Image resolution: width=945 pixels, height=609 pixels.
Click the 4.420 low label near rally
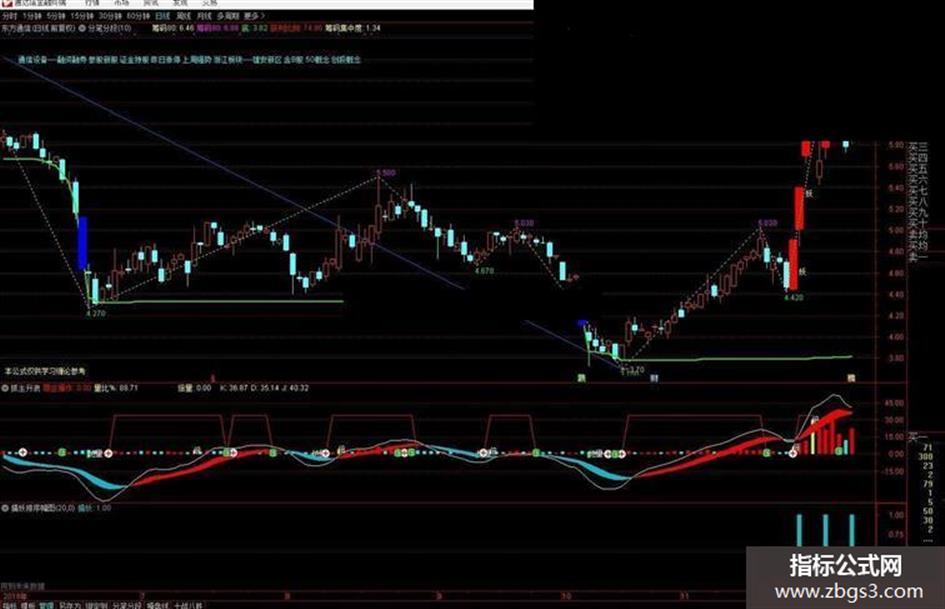point(793,297)
